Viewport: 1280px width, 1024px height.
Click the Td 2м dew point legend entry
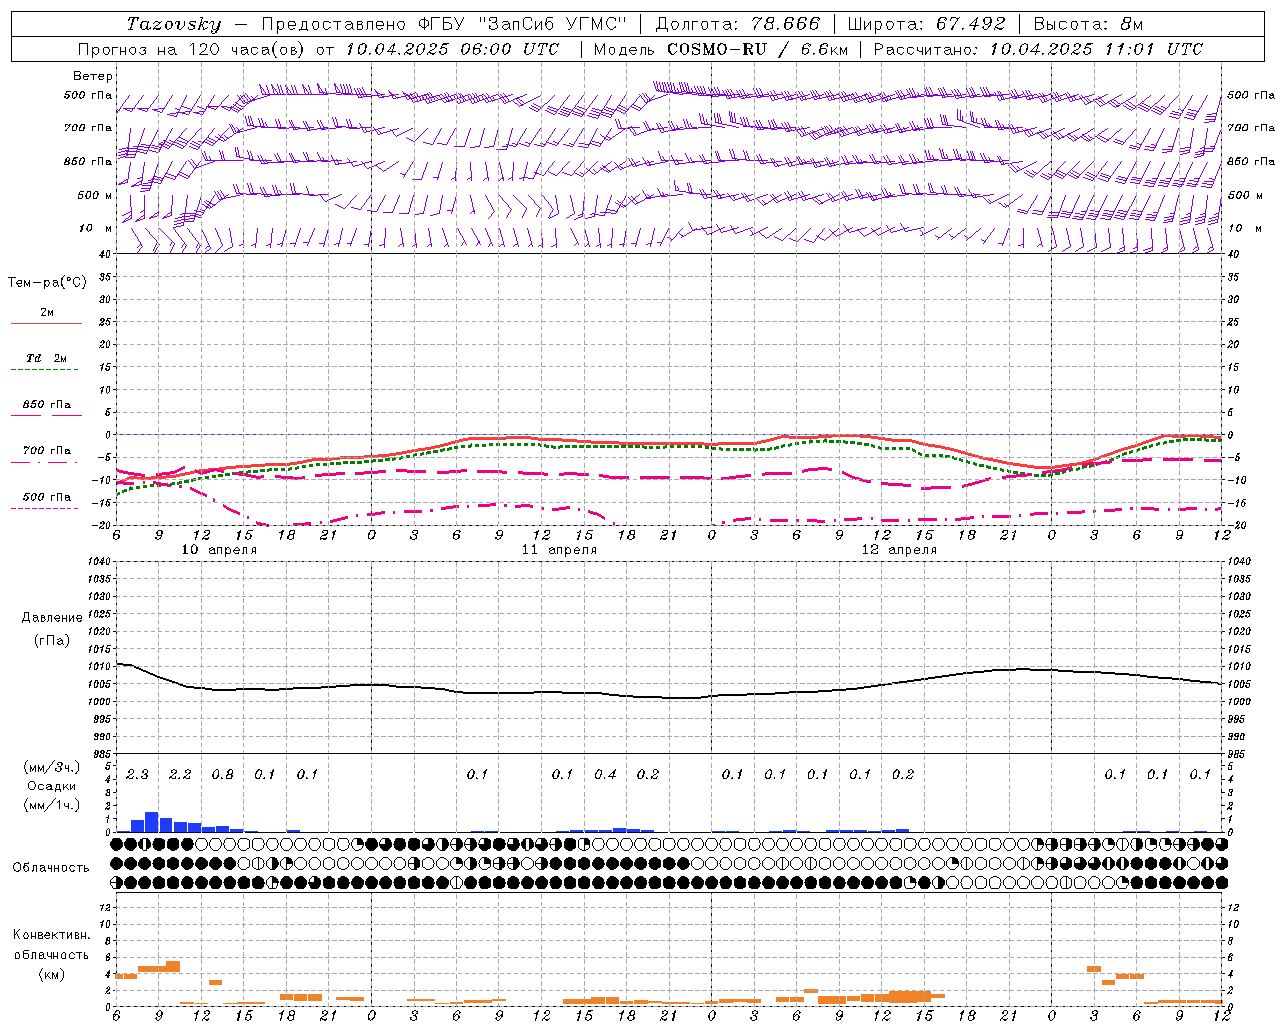[x=47, y=358]
